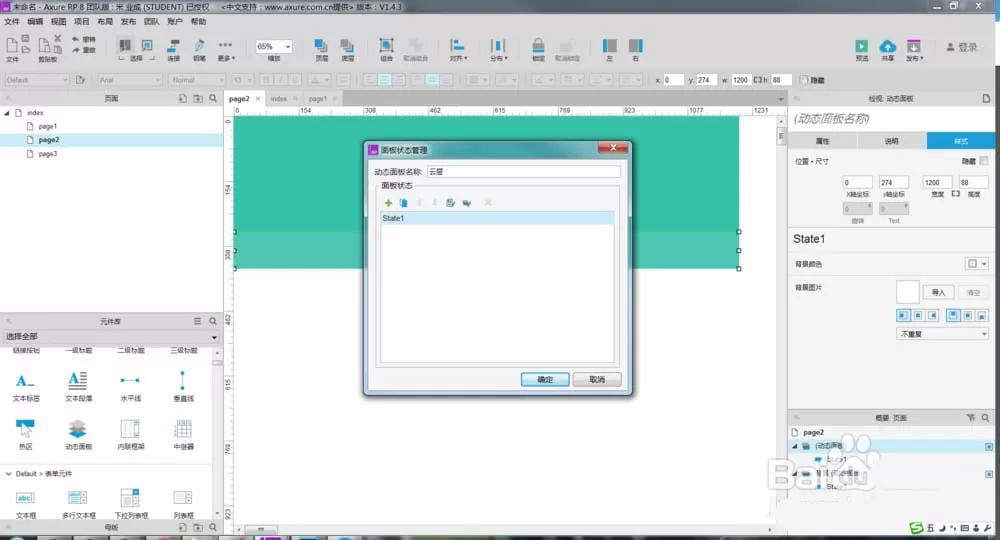Open the Normal font weight dropdown
Screen dimensions: 1000x540
[x=198, y=80]
